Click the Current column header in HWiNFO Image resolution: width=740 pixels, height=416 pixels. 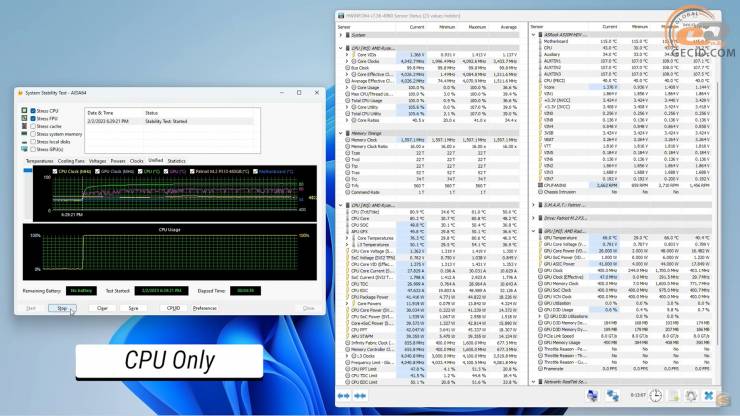click(417, 27)
